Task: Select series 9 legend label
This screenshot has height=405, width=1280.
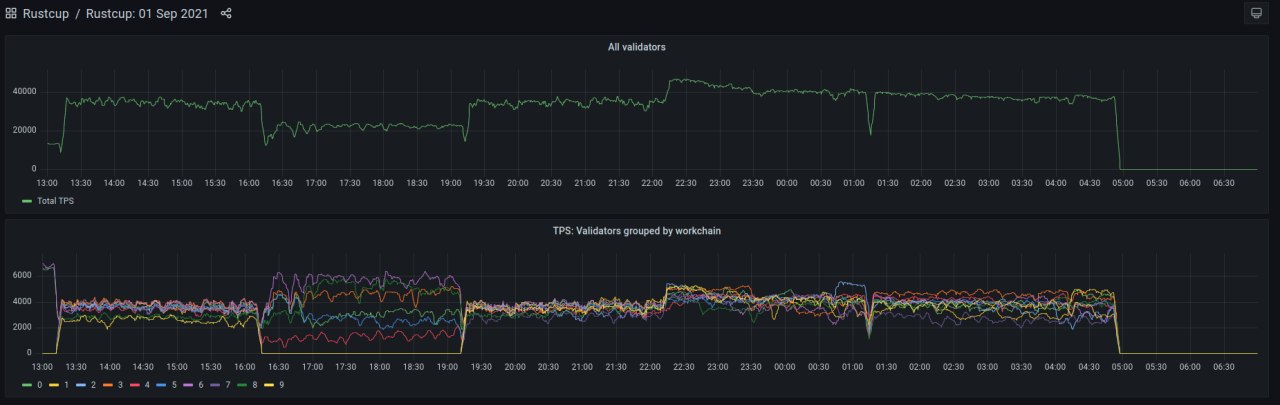Action: pos(282,384)
